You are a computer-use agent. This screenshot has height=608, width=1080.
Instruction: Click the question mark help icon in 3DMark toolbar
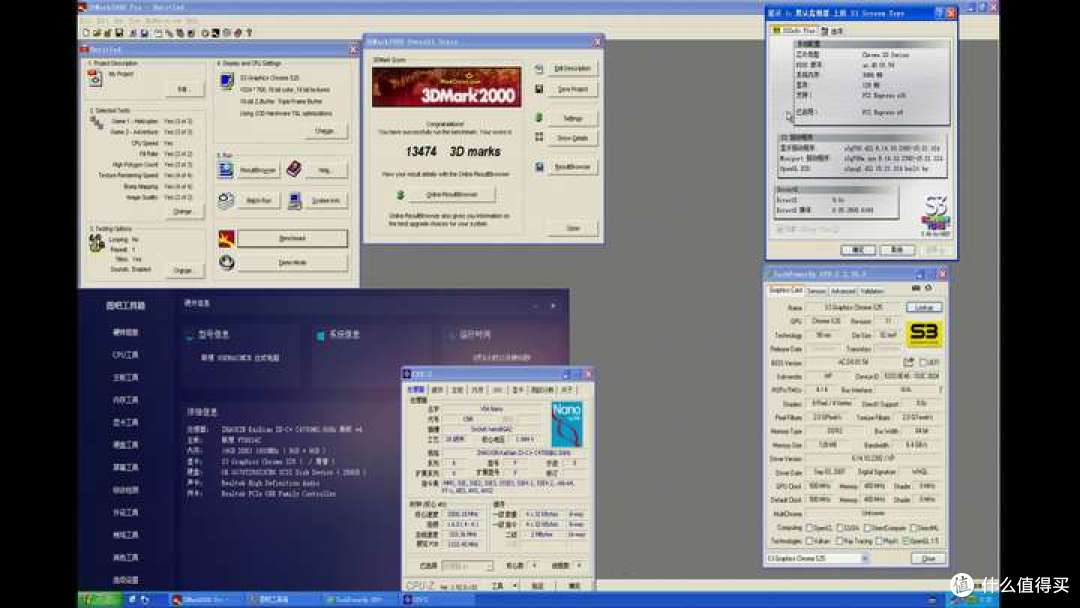pos(249,32)
